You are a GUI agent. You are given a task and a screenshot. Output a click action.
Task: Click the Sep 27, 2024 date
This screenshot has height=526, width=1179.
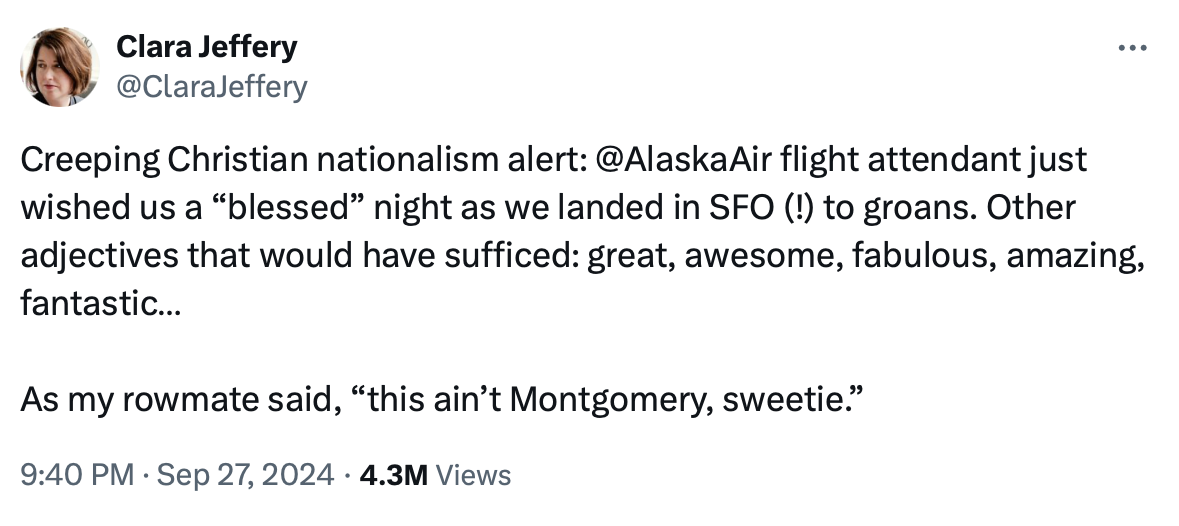tap(241, 474)
